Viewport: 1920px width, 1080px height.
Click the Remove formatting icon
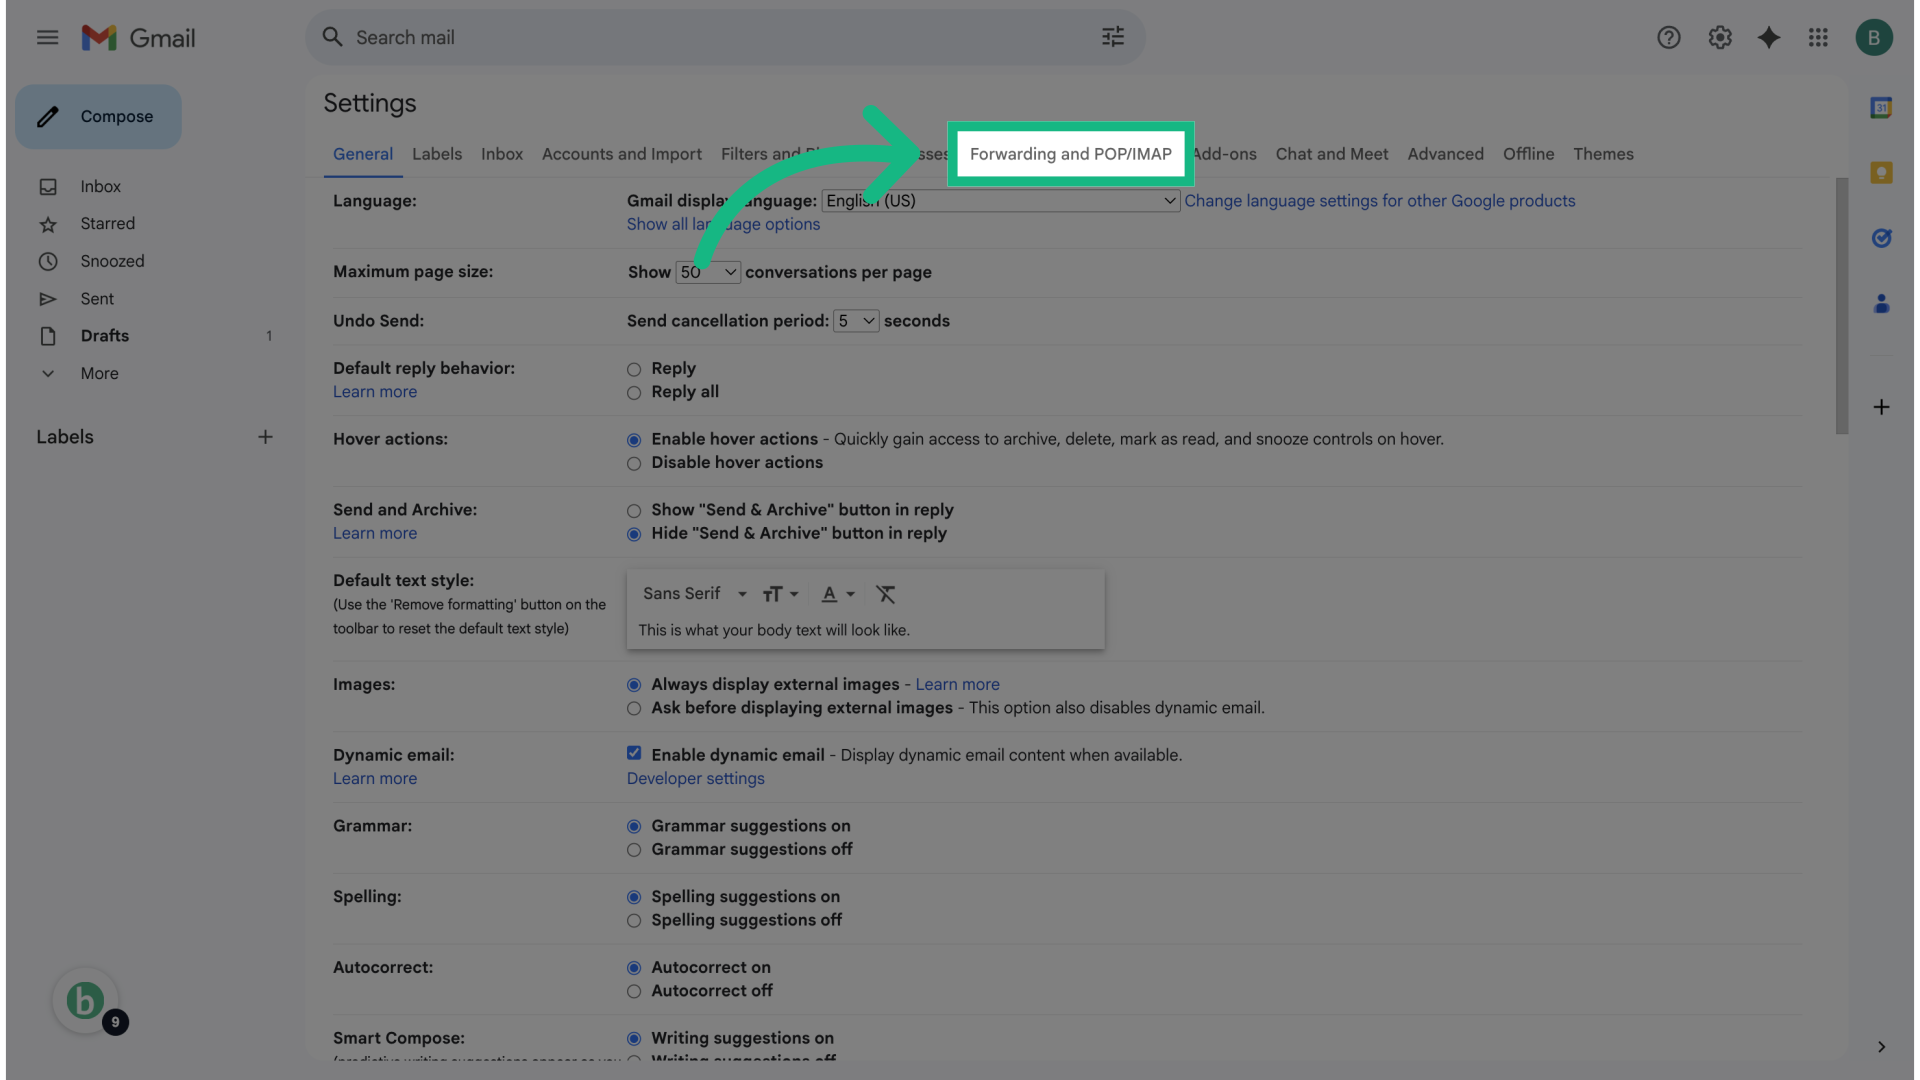click(885, 594)
